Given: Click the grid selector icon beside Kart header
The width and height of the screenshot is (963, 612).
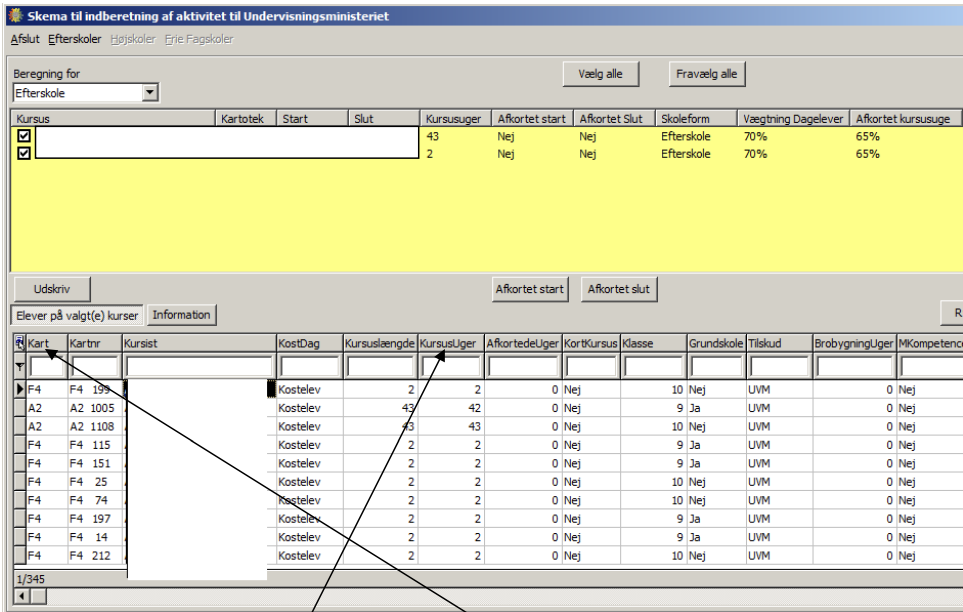Looking at the screenshot, I should (x=20, y=343).
